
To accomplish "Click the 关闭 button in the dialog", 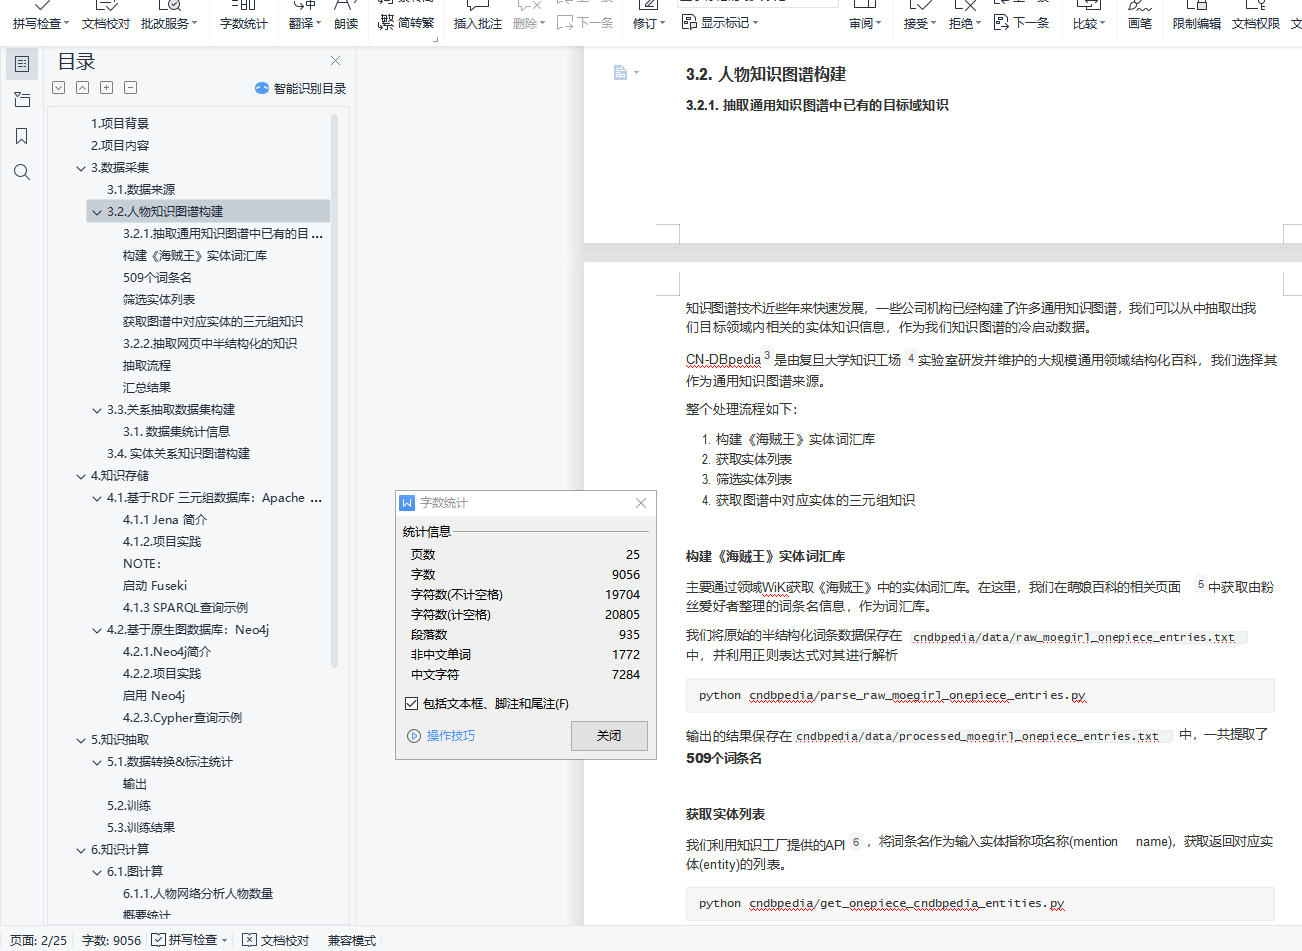I will click(x=609, y=736).
